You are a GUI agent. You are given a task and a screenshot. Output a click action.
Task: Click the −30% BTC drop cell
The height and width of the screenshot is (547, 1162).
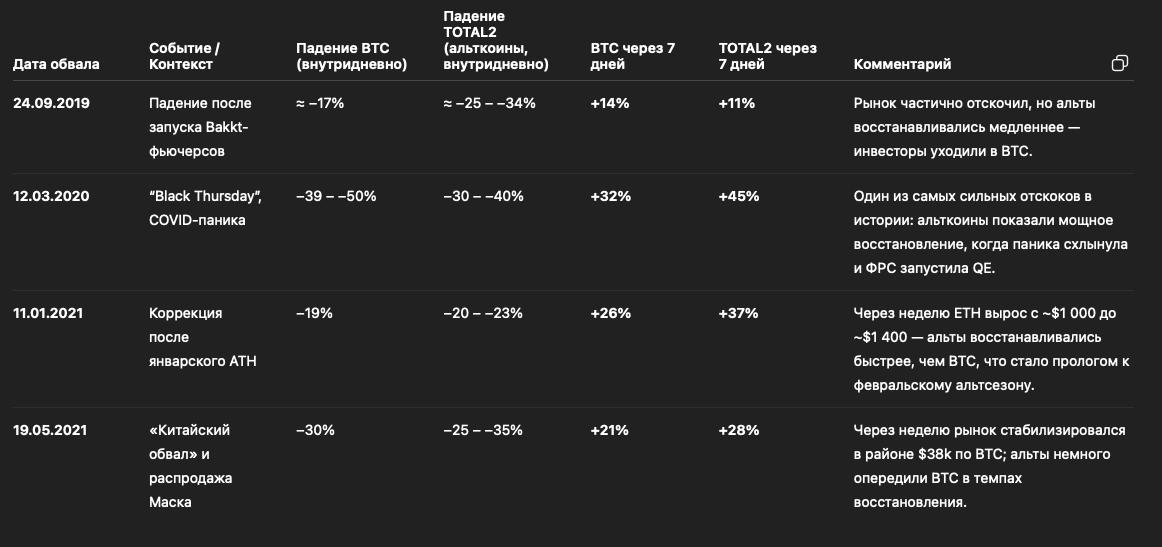(x=315, y=430)
